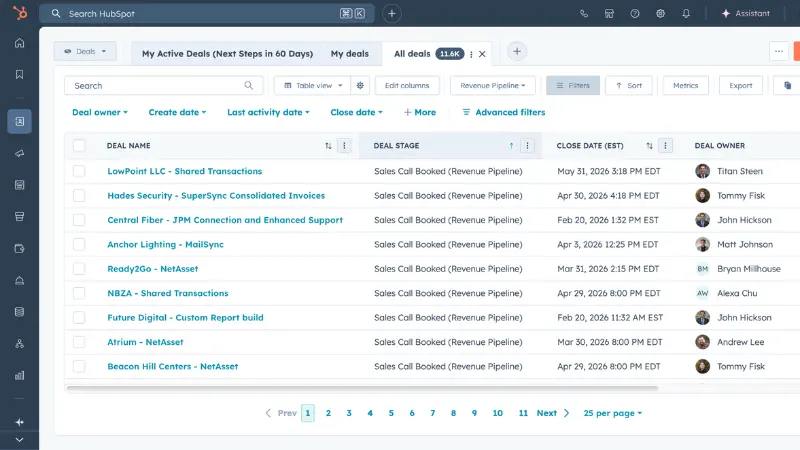Open the Bookmarks icon in sidebar

(19, 74)
